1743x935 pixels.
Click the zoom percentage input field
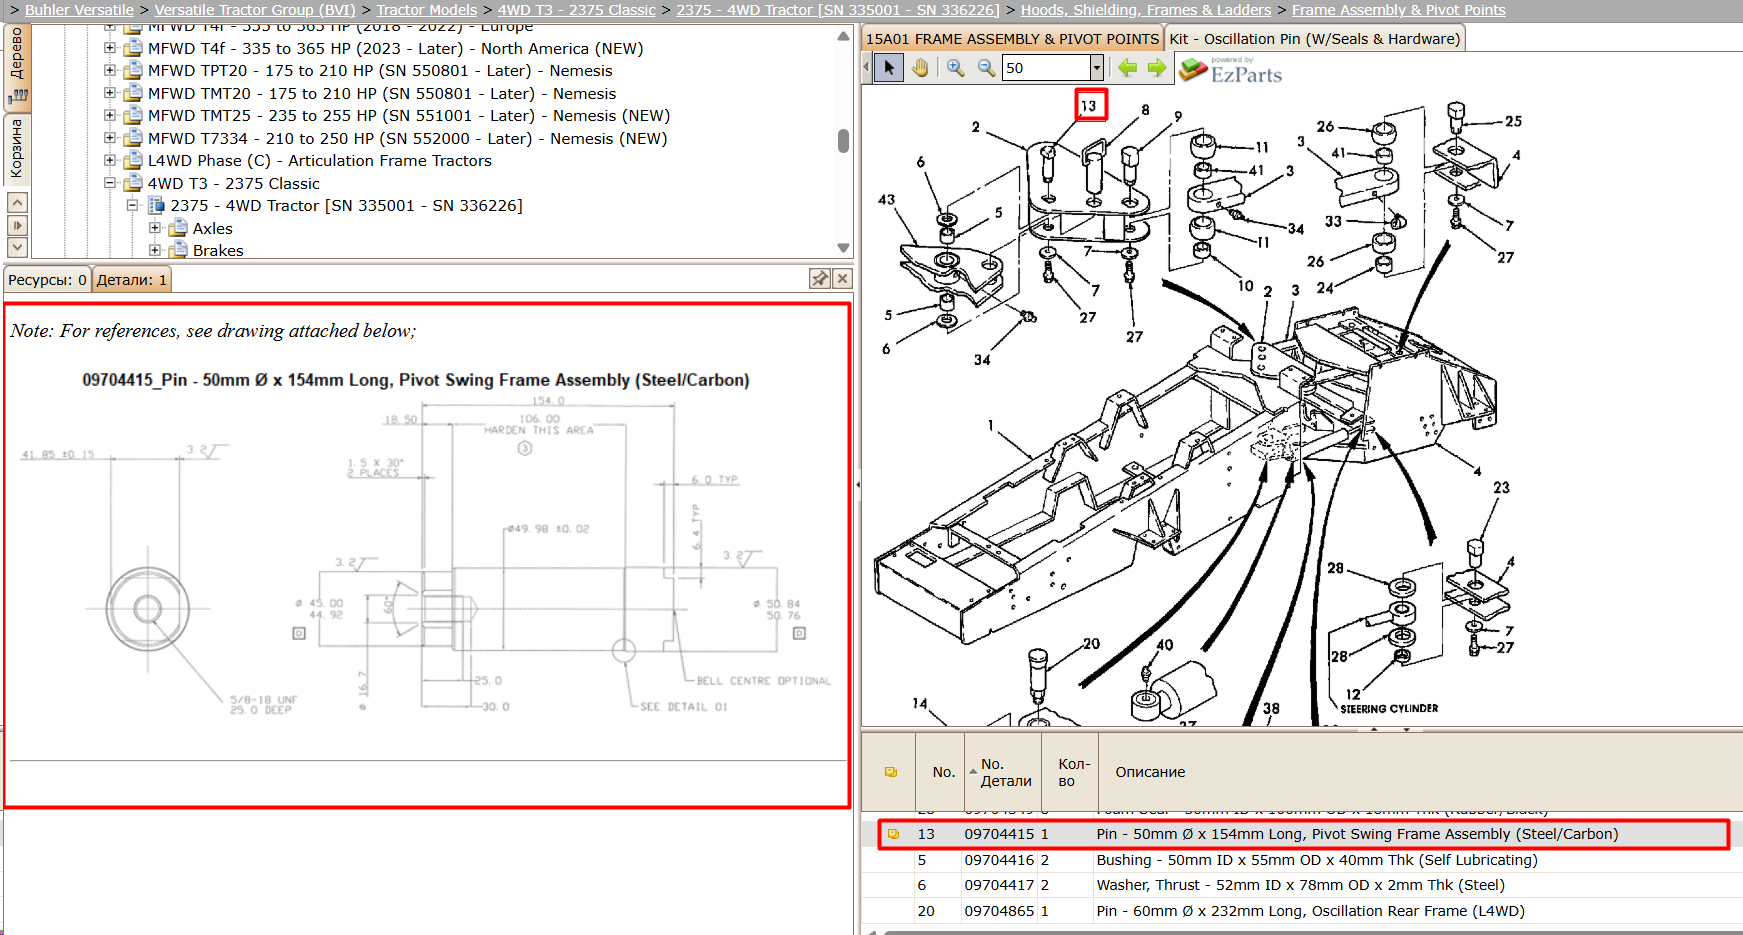click(1046, 67)
